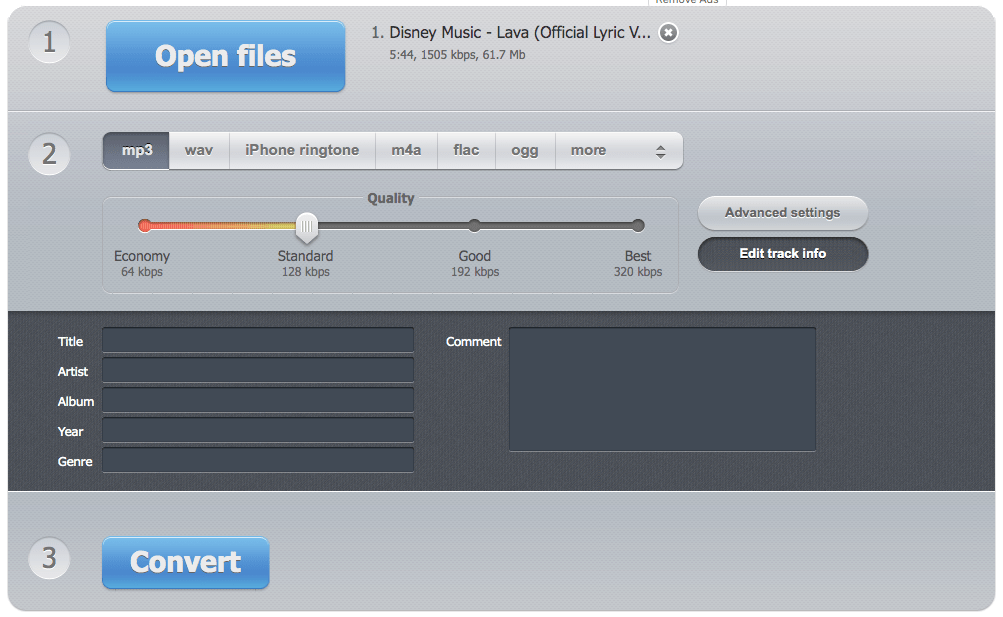The height and width of the screenshot is (617, 1003).
Task: Click the Open files button
Action: [x=224, y=56]
